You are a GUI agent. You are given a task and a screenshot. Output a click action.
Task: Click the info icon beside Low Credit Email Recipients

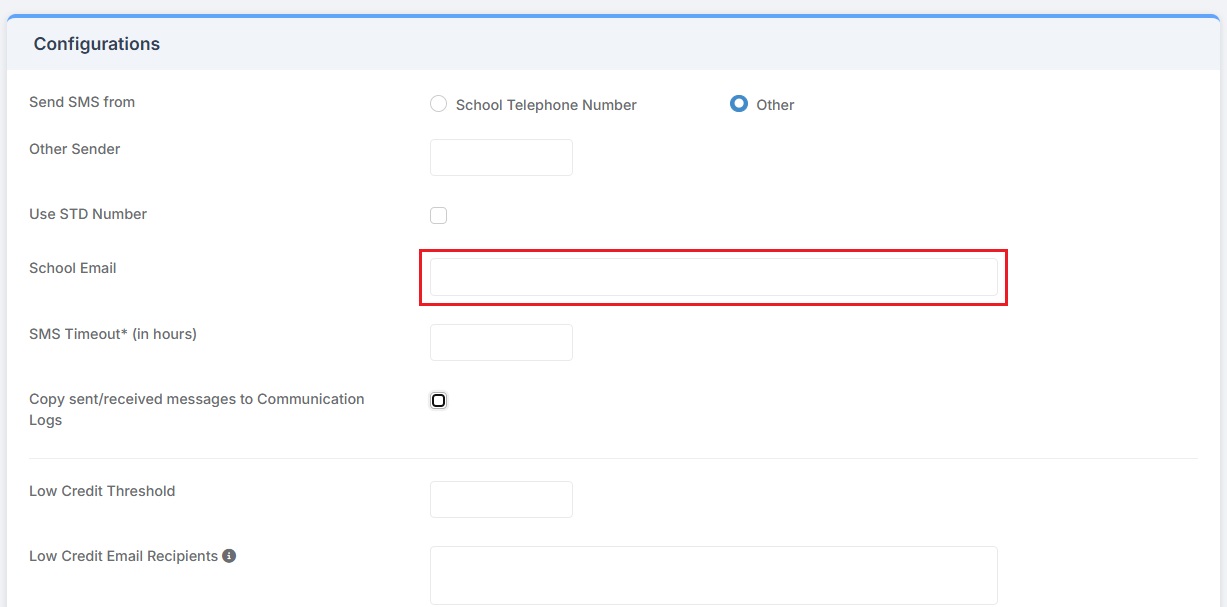(229, 556)
